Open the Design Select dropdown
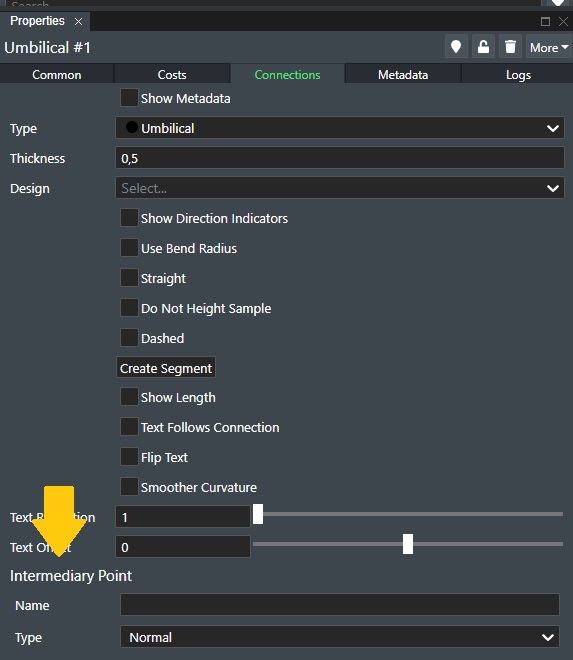Screen dimensions: 573x660 pyautogui.click(x=340, y=188)
